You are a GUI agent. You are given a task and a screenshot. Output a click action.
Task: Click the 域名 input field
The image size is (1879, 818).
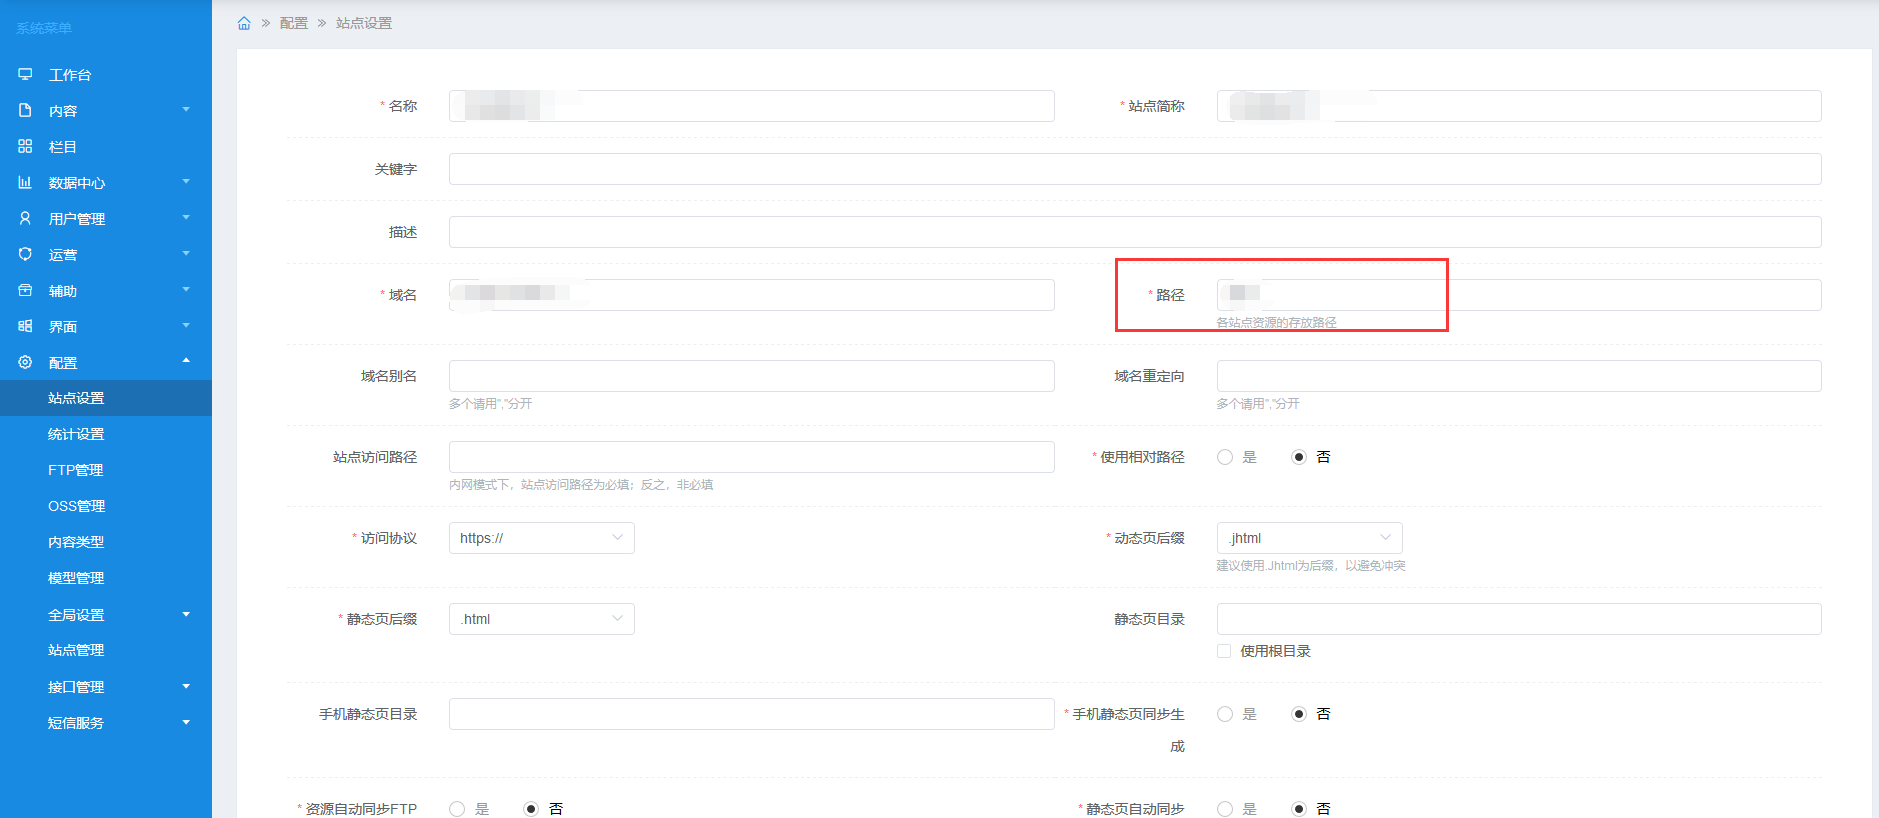(752, 295)
